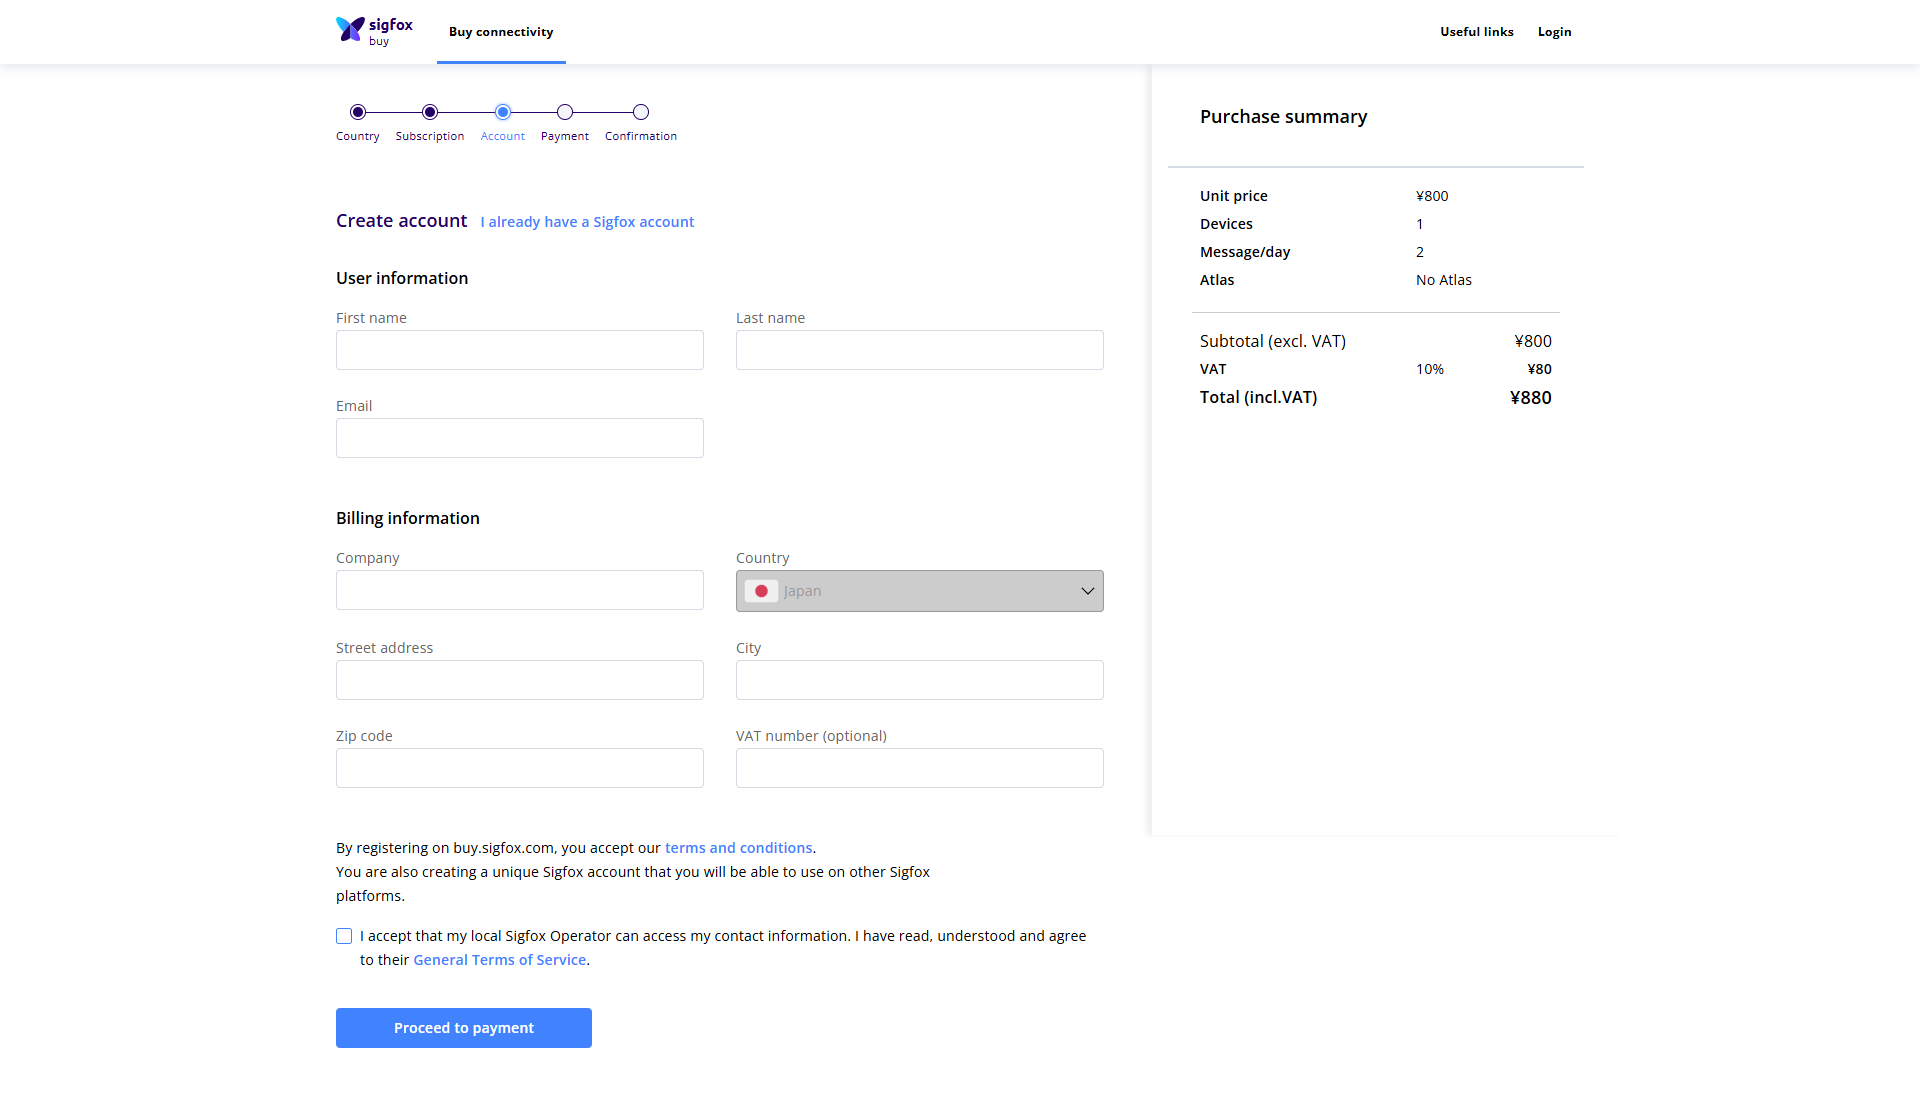Click the Country step circle
The width and height of the screenshot is (1920, 1096).
tap(358, 112)
